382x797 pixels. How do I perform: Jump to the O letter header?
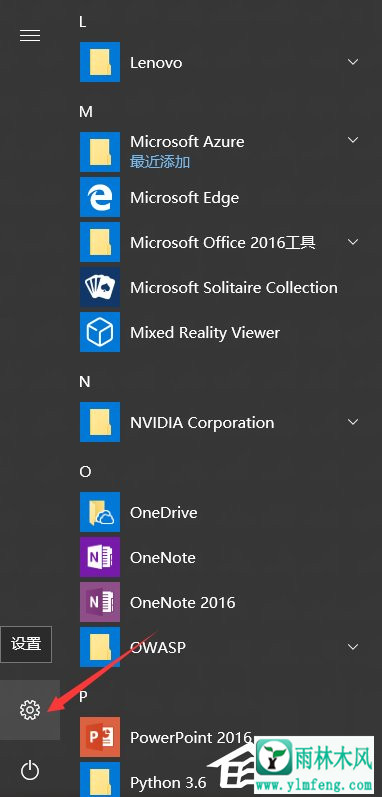click(x=85, y=471)
